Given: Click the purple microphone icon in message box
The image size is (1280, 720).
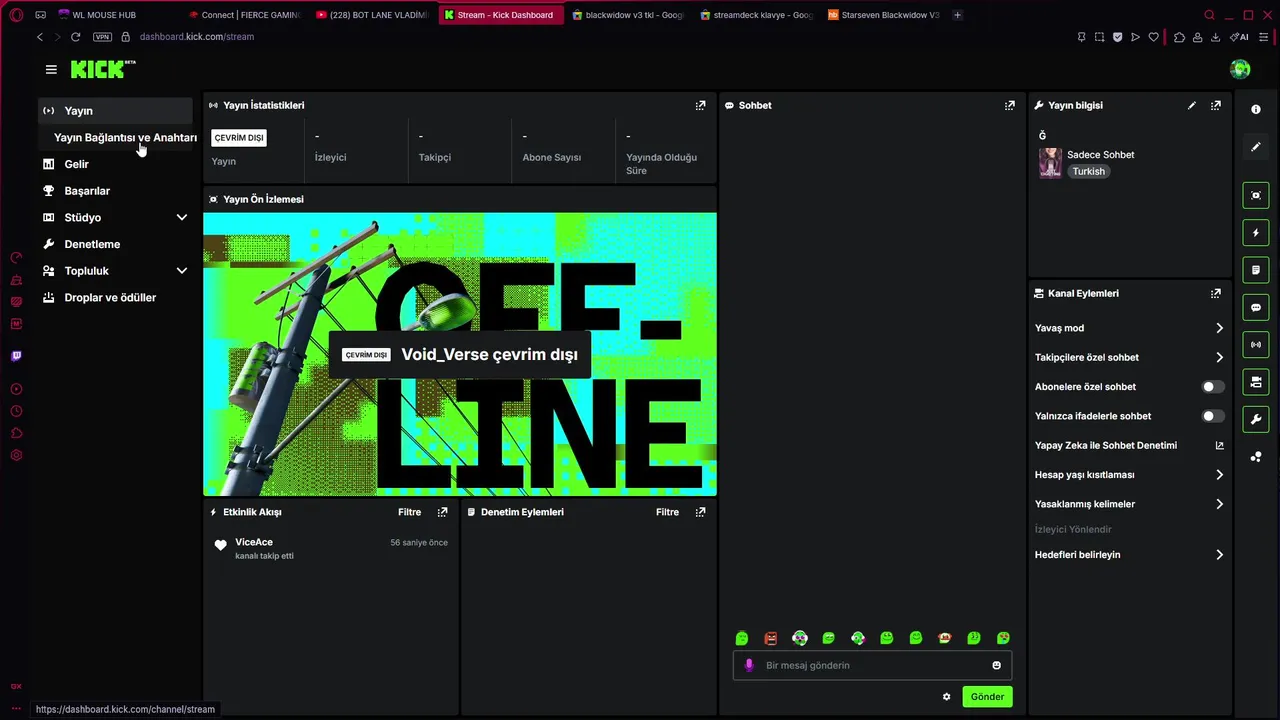Looking at the screenshot, I should pyautogui.click(x=749, y=665).
